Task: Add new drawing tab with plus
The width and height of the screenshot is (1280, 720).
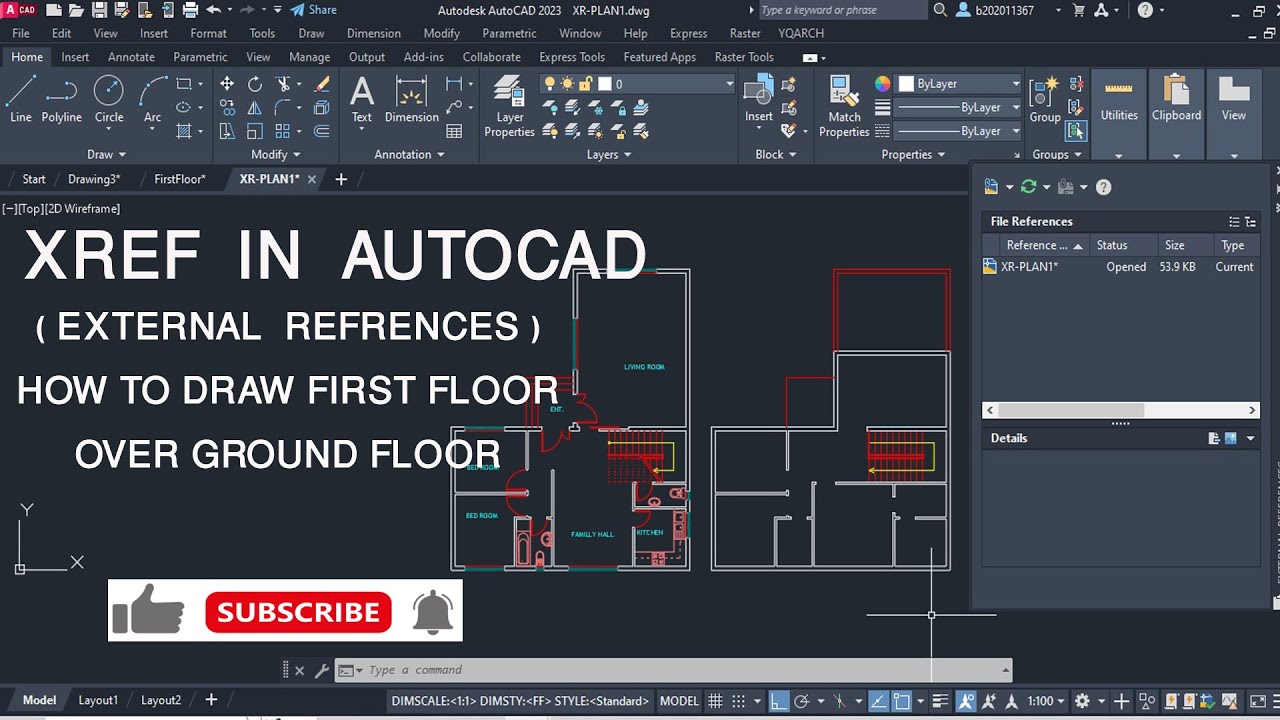Action: pyautogui.click(x=341, y=179)
